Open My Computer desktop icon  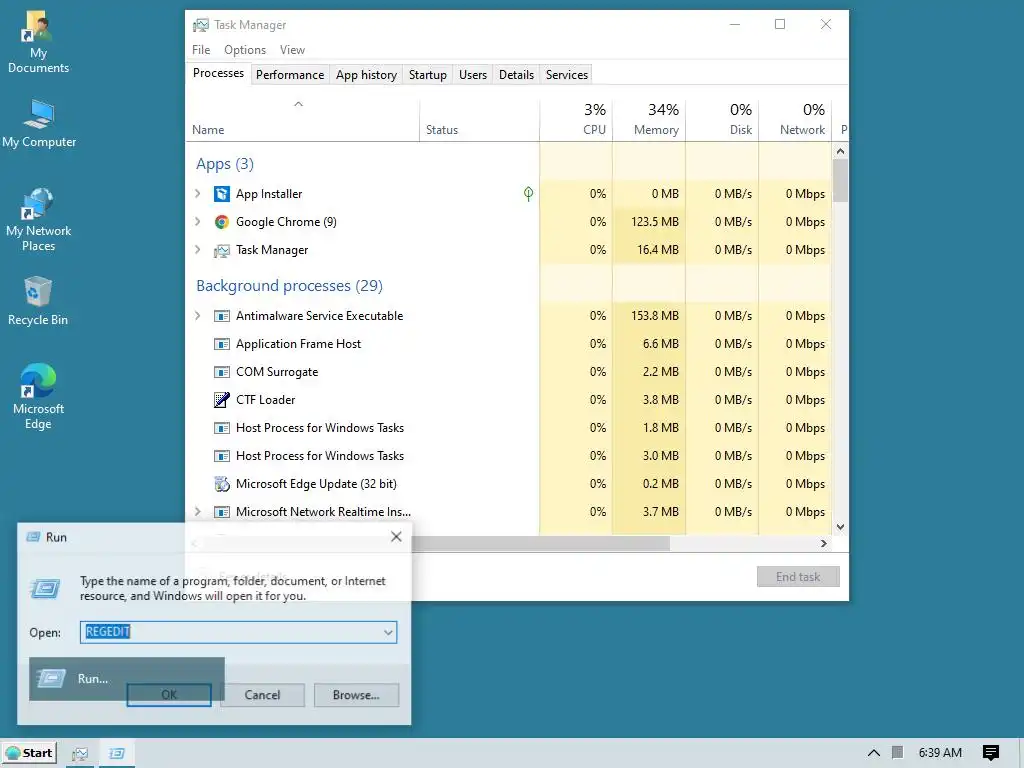[x=39, y=124]
